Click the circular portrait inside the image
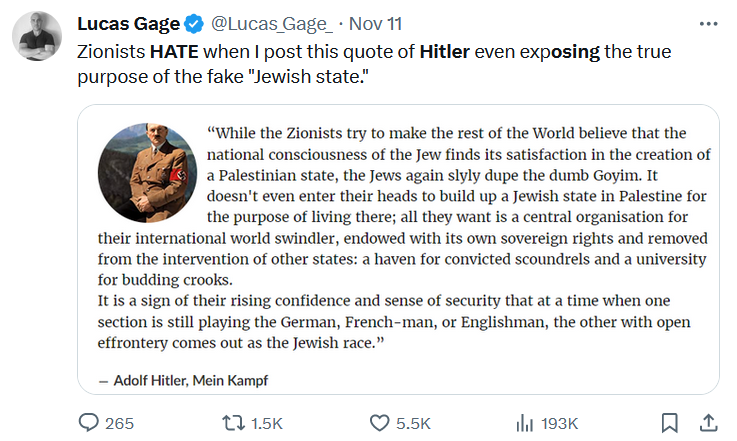The image size is (737, 441). 148,173
